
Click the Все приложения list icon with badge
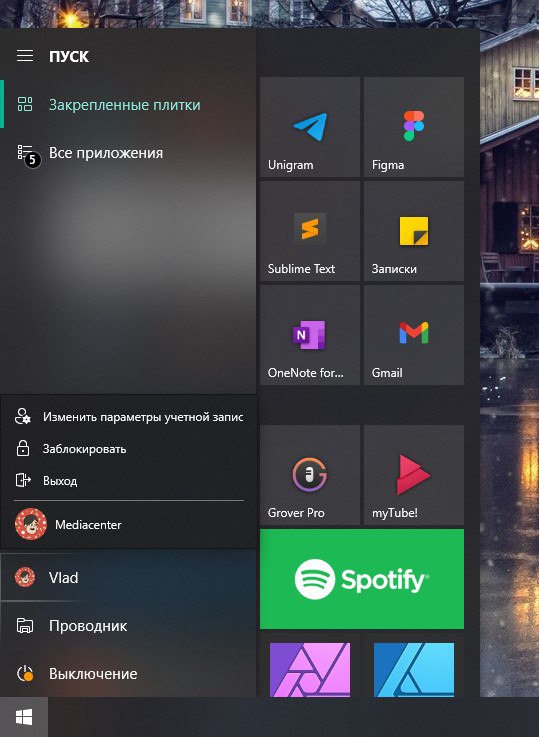[x=28, y=155]
